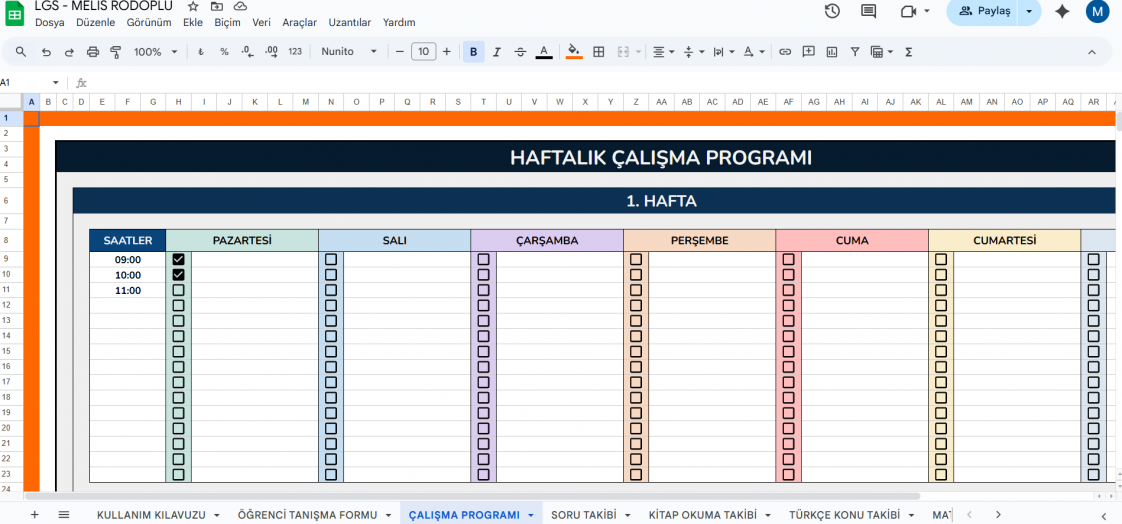This screenshot has height=524, width=1122.
Task: Toggle italic formatting
Action: 496,52
